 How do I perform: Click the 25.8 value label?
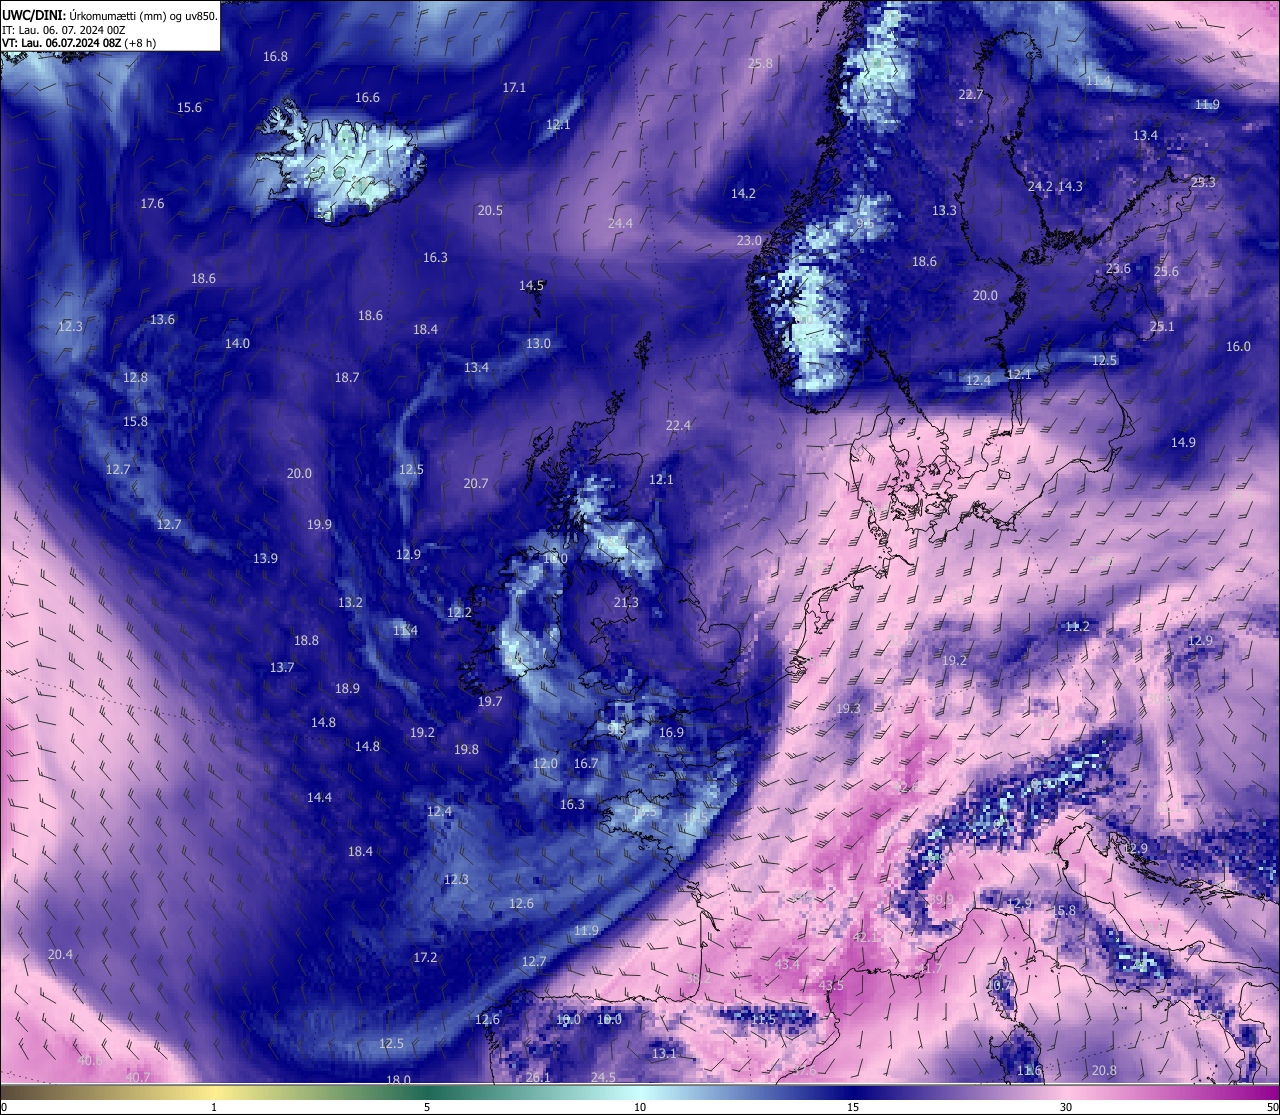[760, 63]
